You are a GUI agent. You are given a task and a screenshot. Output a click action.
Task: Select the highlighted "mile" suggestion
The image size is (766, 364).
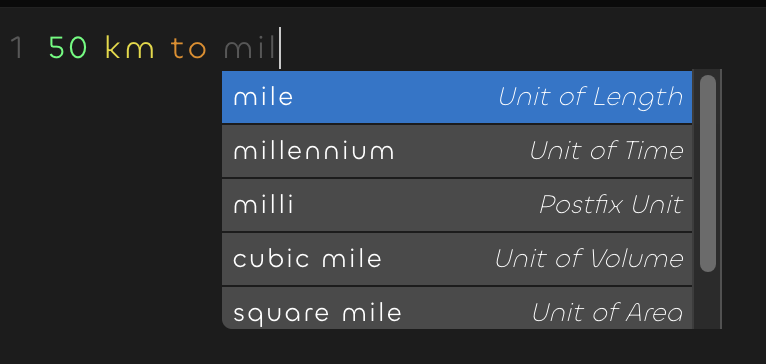click(x=457, y=97)
